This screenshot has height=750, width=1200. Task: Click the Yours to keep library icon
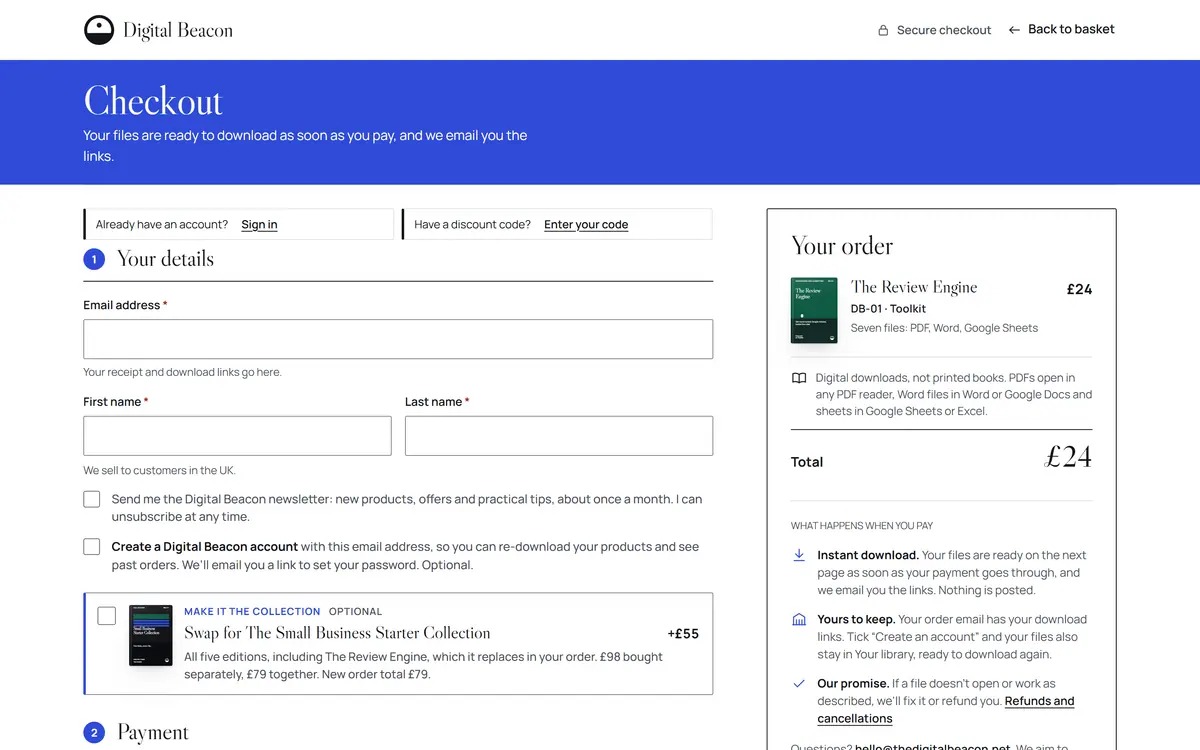click(x=799, y=620)
